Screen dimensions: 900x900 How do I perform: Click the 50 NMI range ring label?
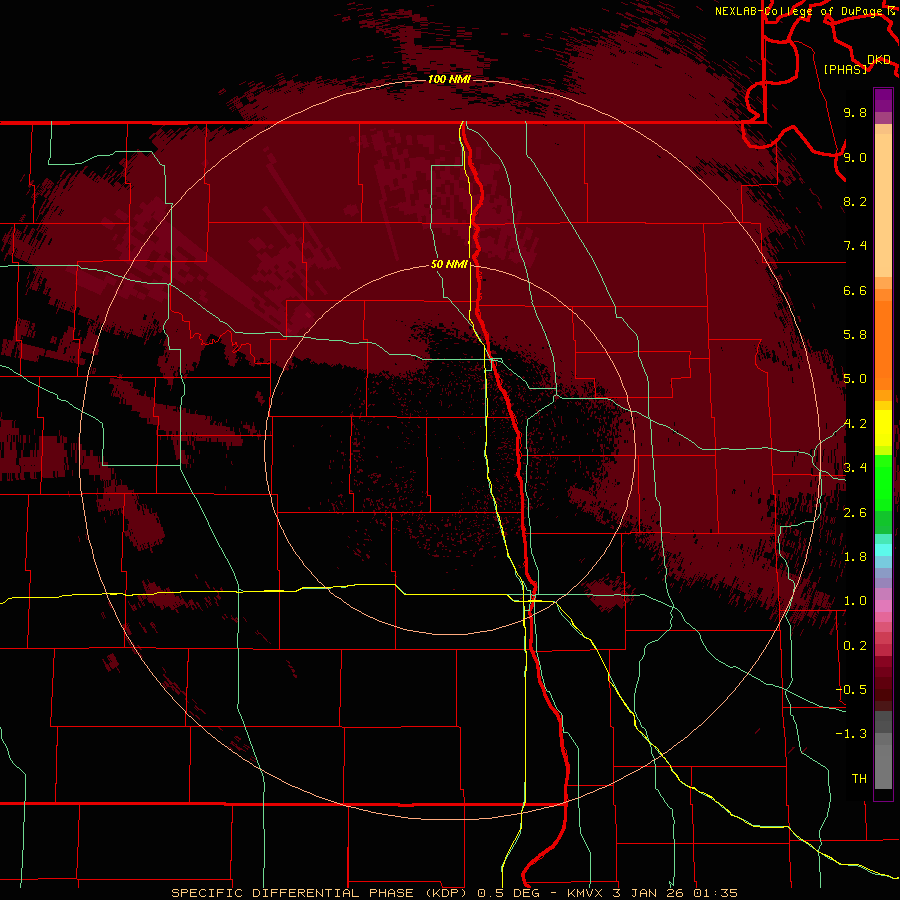[449, 264]
